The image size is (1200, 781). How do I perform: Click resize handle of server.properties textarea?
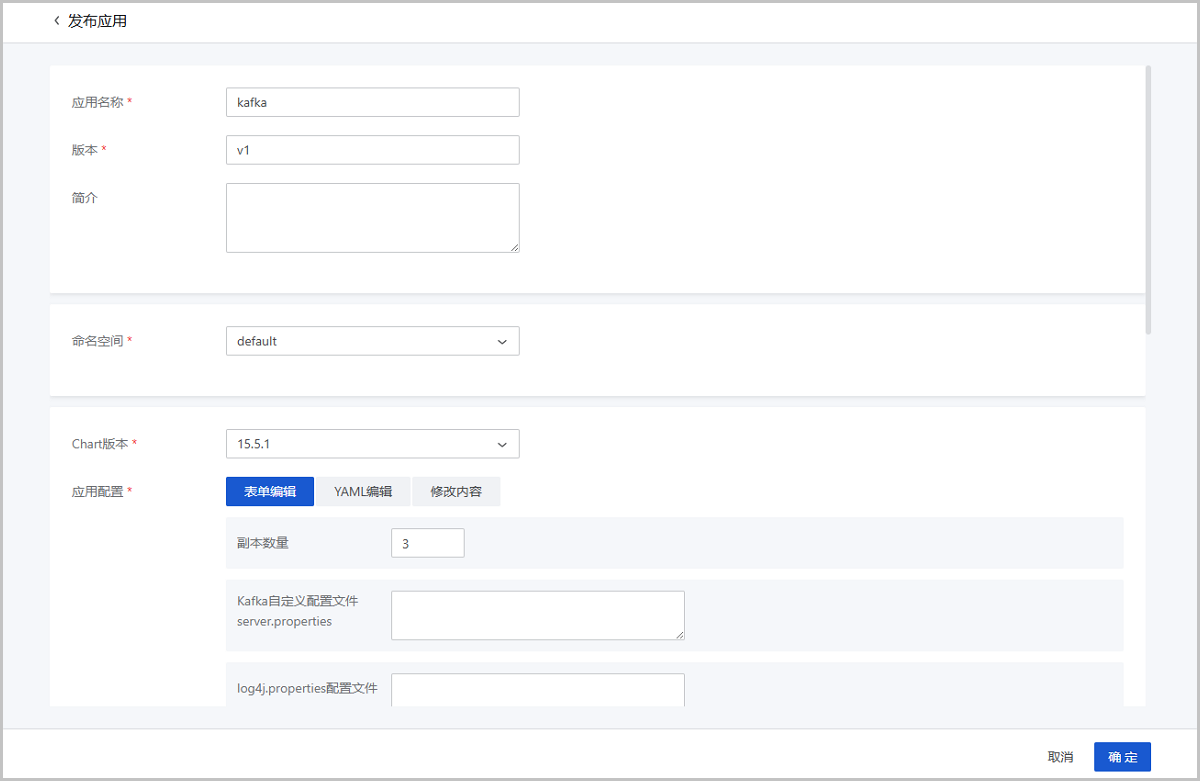pyautogui.click(x=679, y=634)
